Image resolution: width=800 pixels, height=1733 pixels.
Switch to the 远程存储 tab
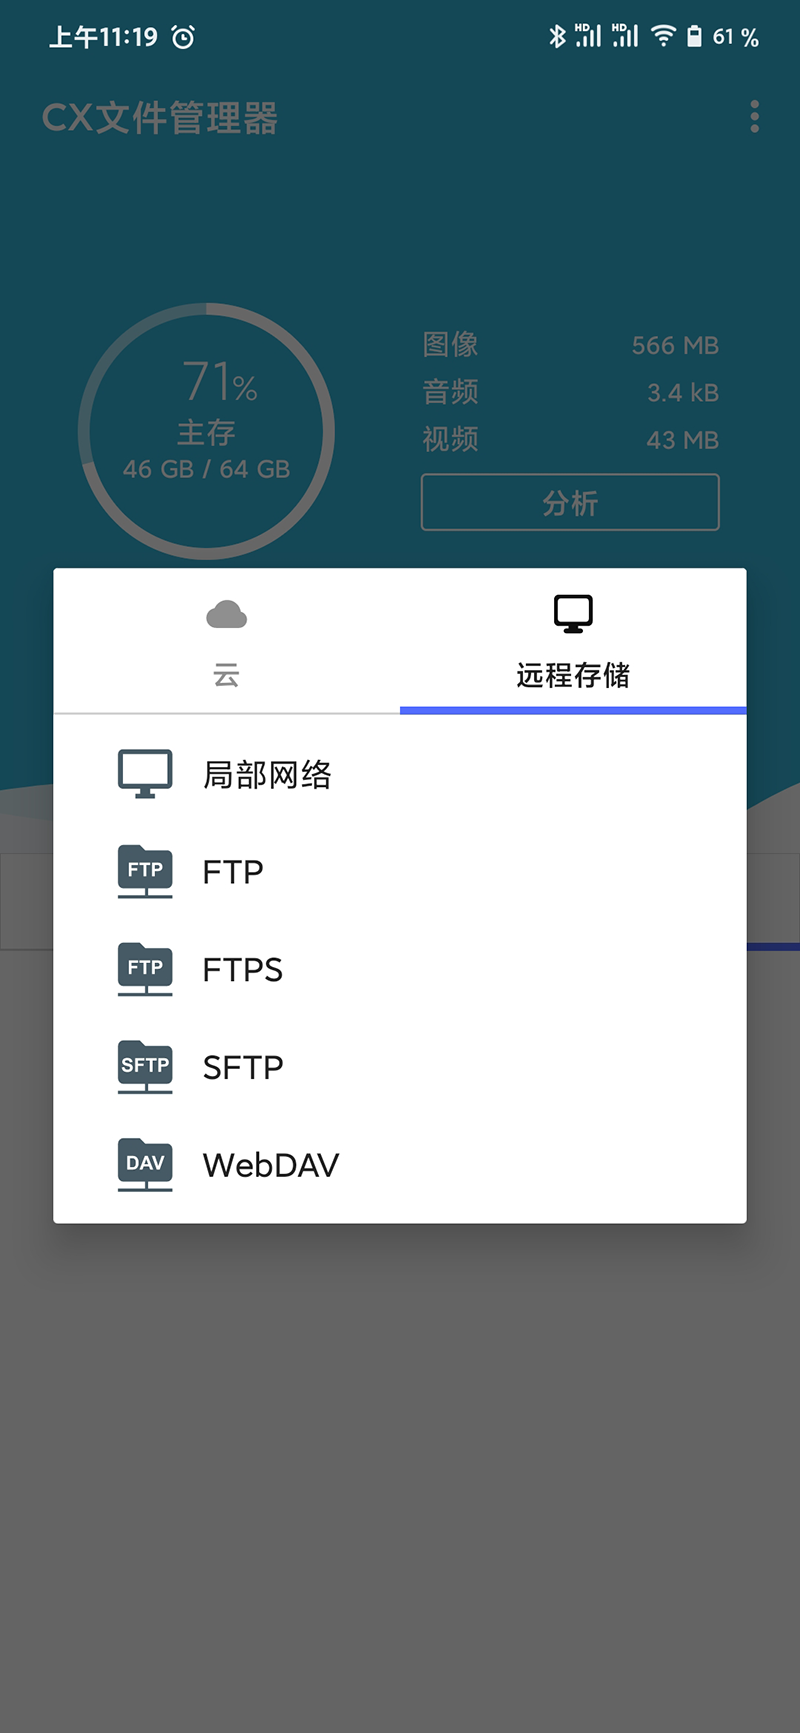[x=573, y=641]
